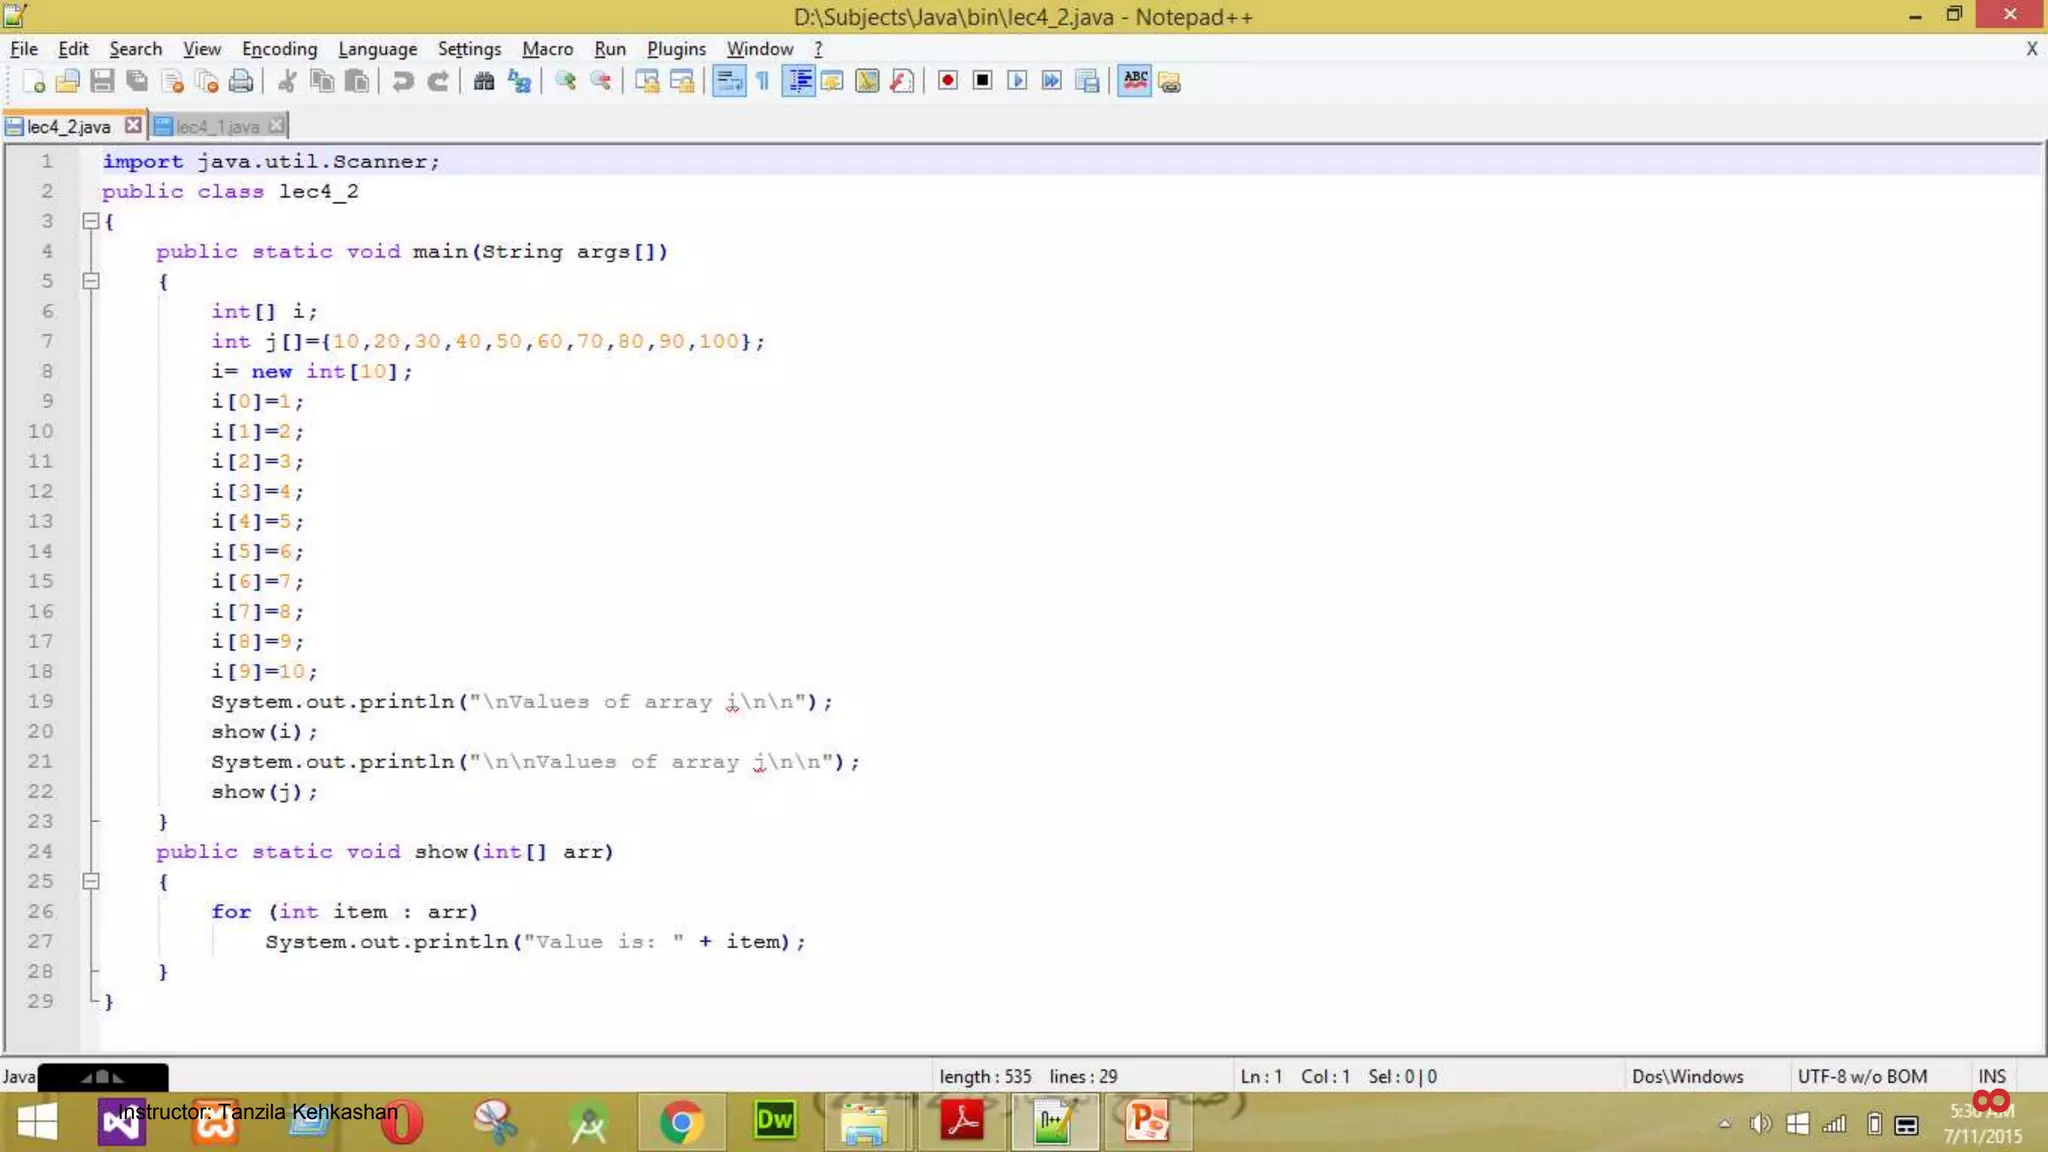Screen dimensions: 2048x1152
Task: Click the Undo arrow icon
Action: tap(403, 82)
